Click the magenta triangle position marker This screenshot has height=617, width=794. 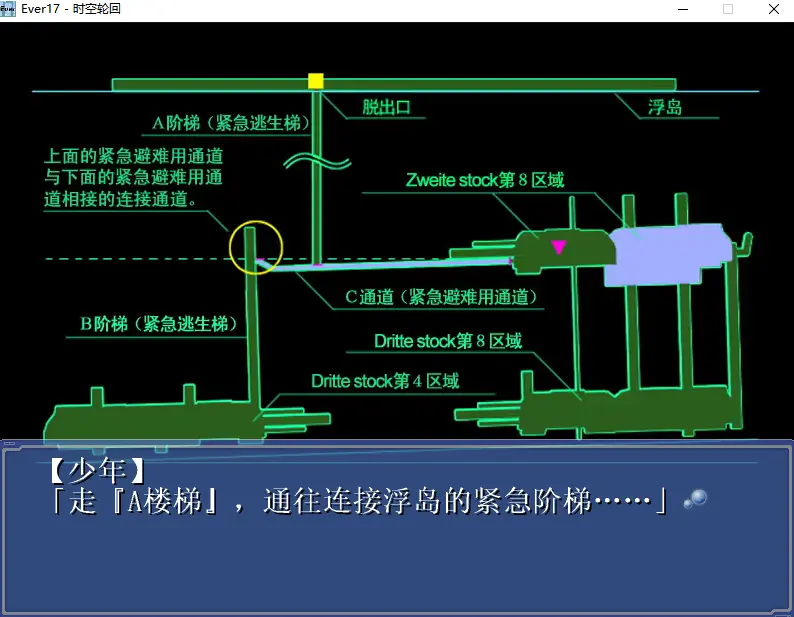tap(559, 247)
